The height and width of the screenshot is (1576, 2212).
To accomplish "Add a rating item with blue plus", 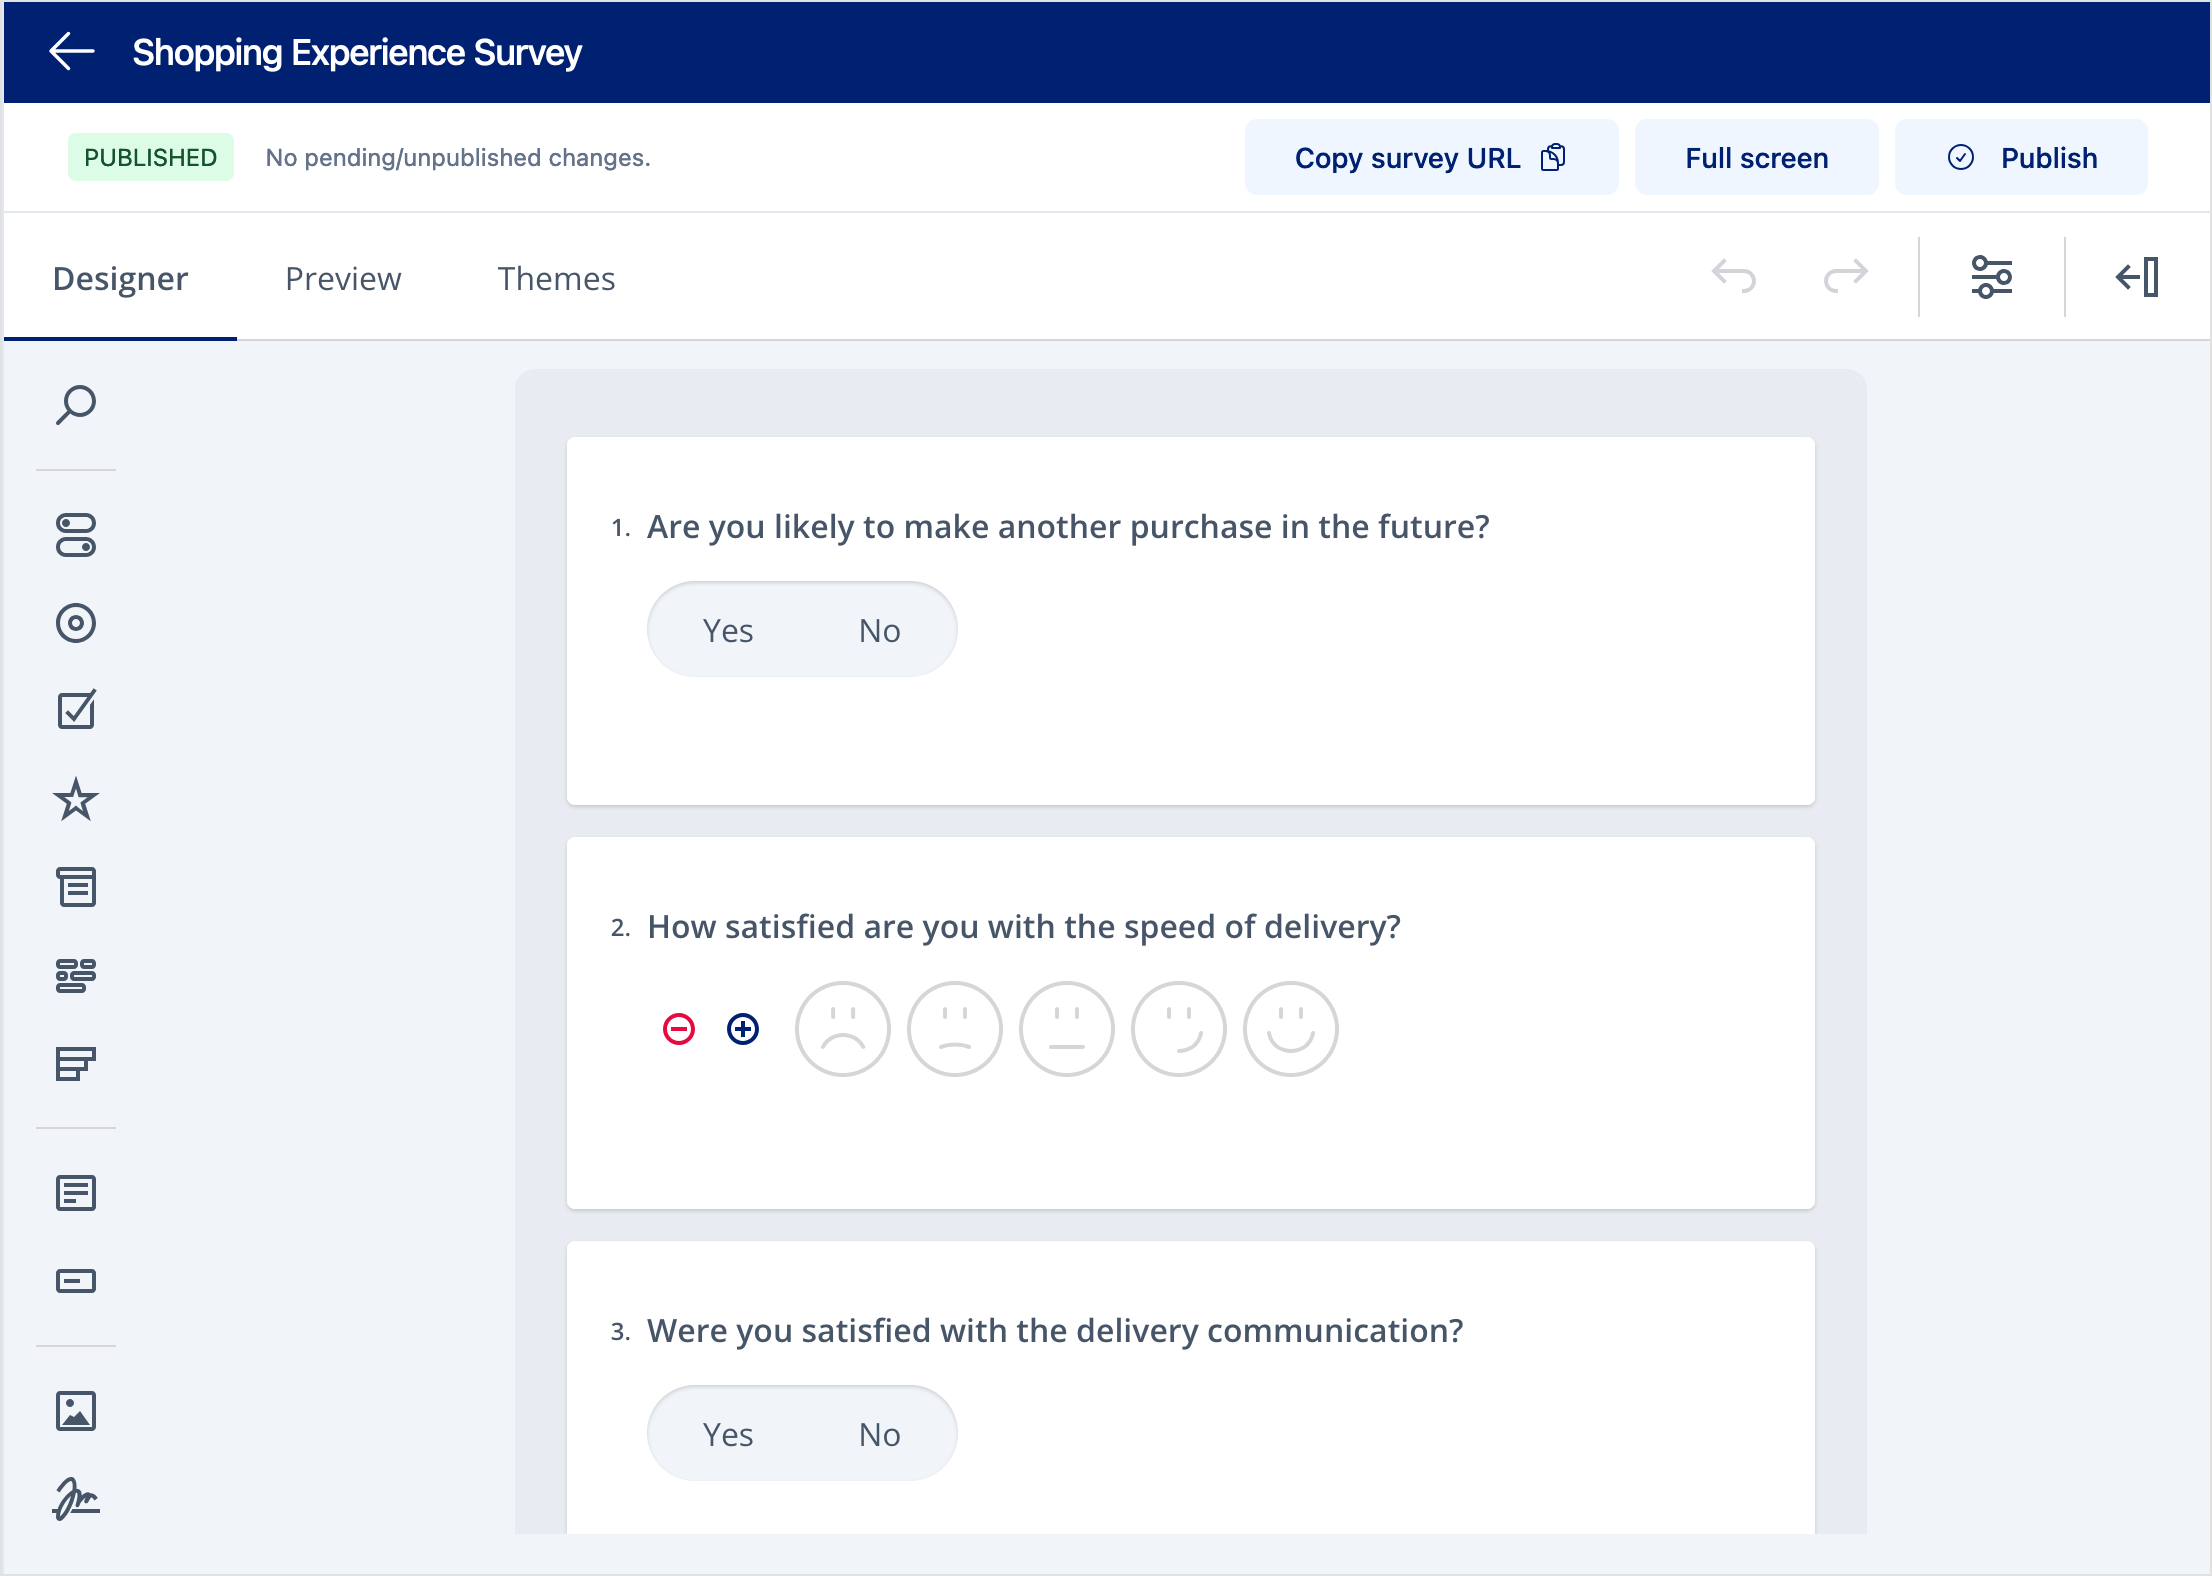I will point(743,1029).
